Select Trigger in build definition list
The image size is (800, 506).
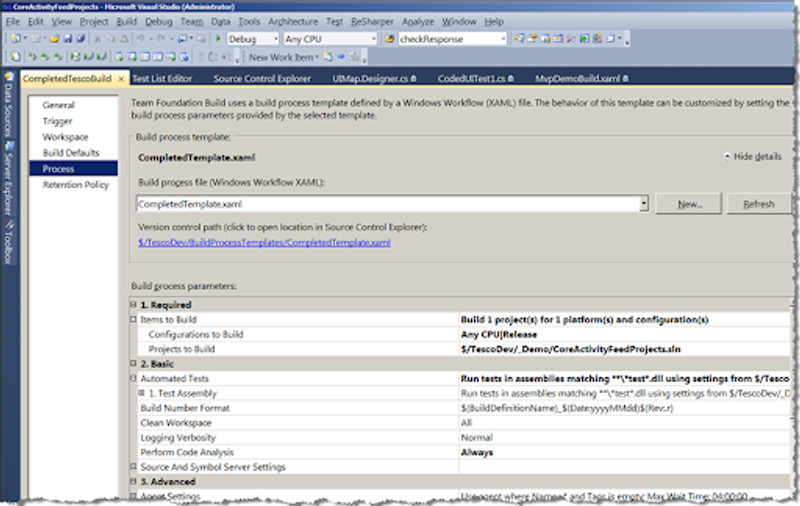pyautogui.click(x=58, y=121)
